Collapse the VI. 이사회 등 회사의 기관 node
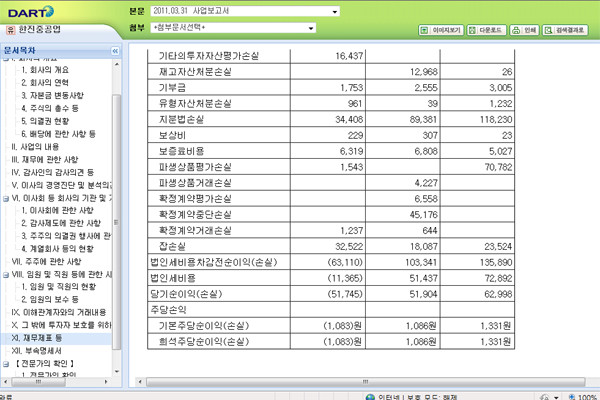The image size is (600, 400). tap(6, 198)
